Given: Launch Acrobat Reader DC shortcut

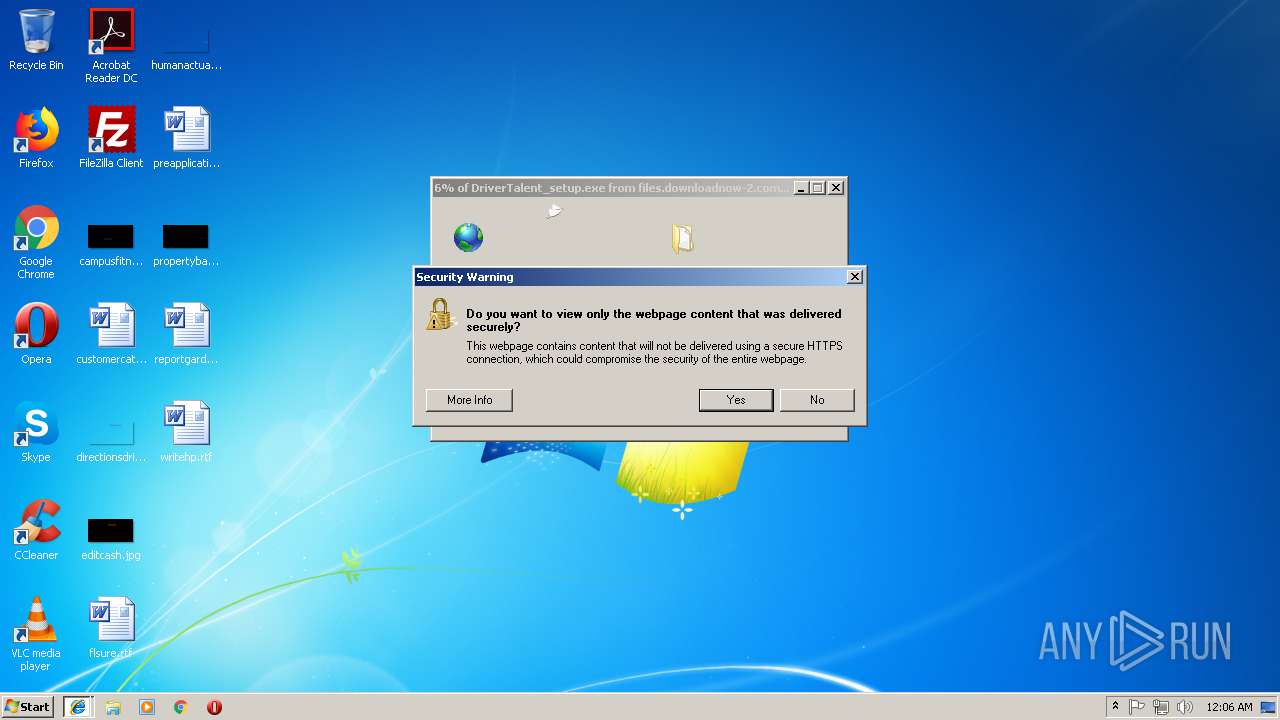Looking at the screenshot, I should tap(111, 46).
